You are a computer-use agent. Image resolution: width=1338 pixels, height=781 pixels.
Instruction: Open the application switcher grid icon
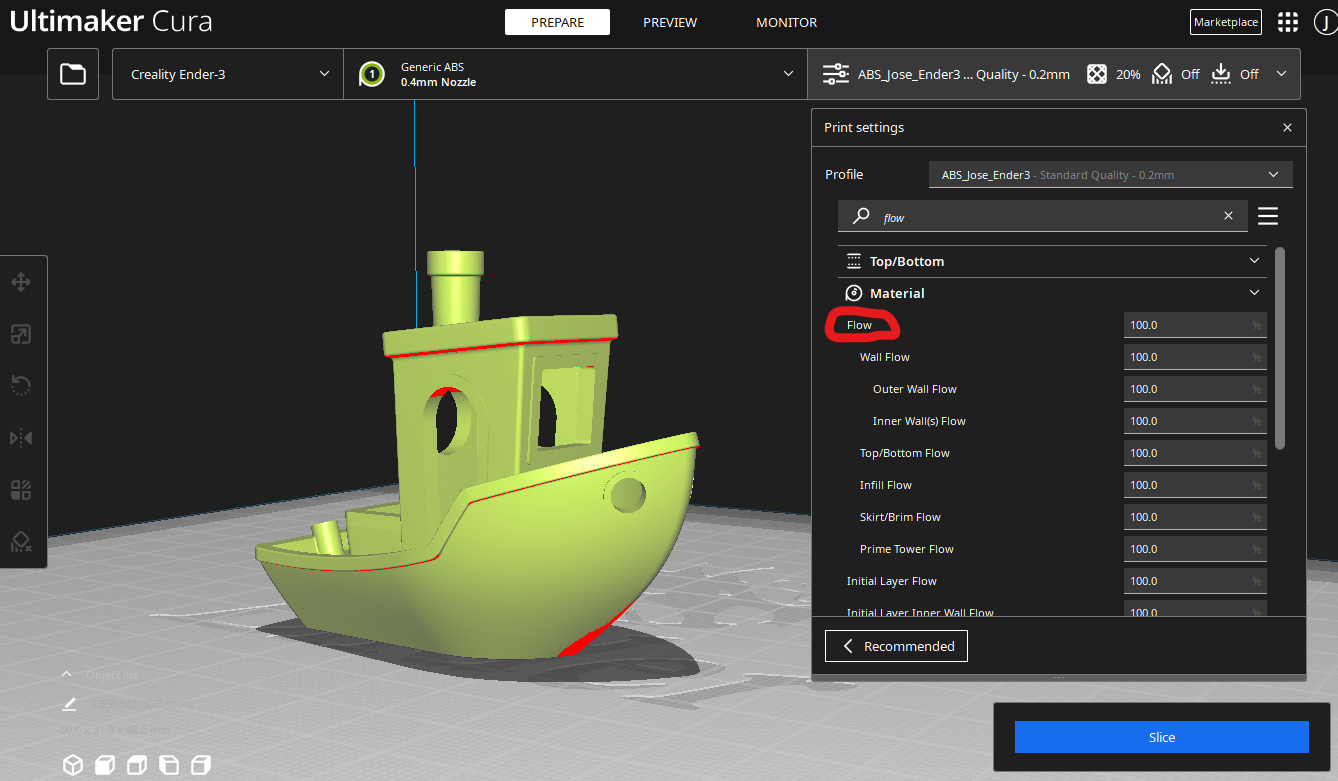click(x=1288, y=22)
